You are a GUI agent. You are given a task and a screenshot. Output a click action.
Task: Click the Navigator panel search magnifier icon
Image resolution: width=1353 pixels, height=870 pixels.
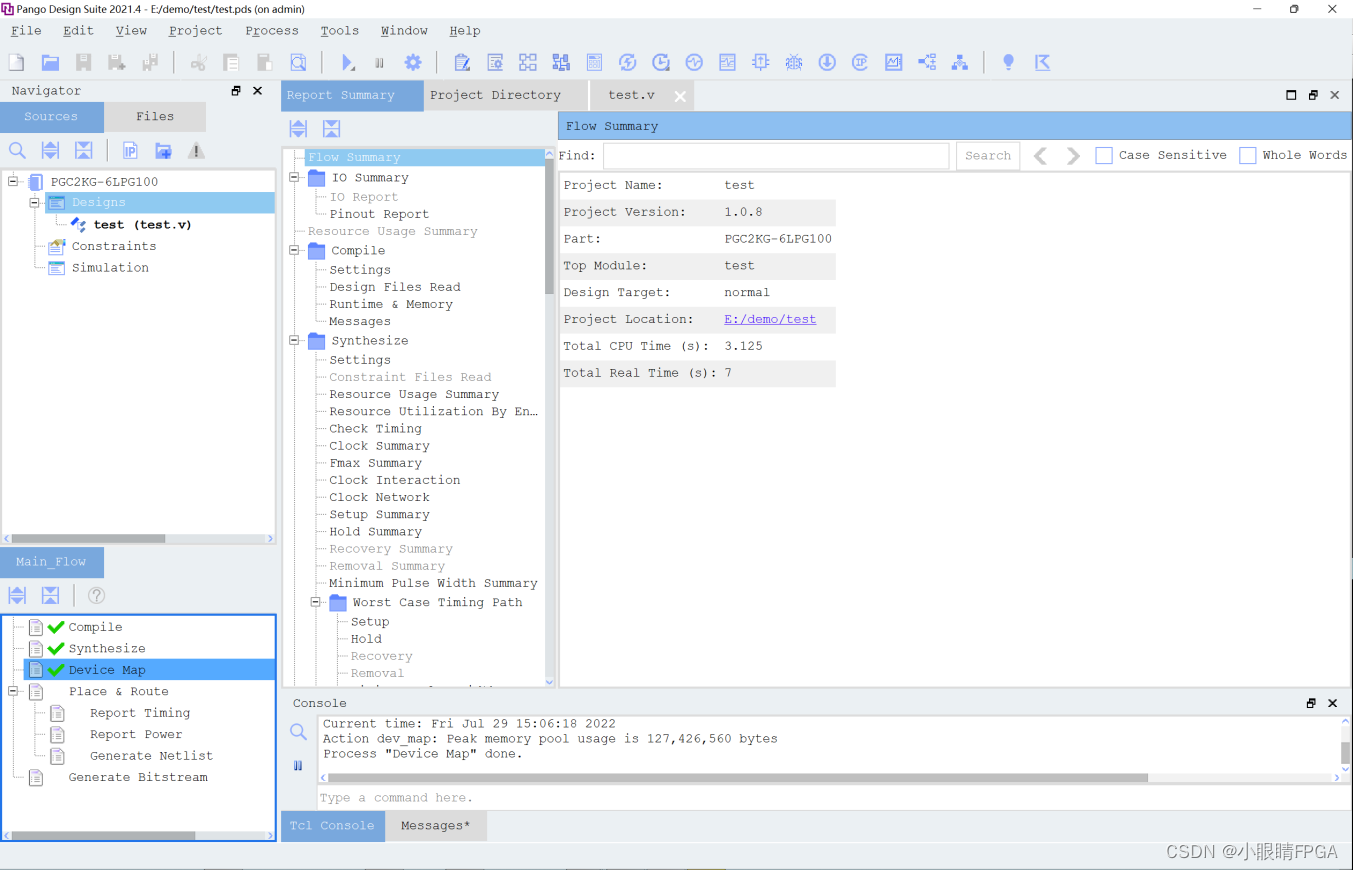[17, 151]
